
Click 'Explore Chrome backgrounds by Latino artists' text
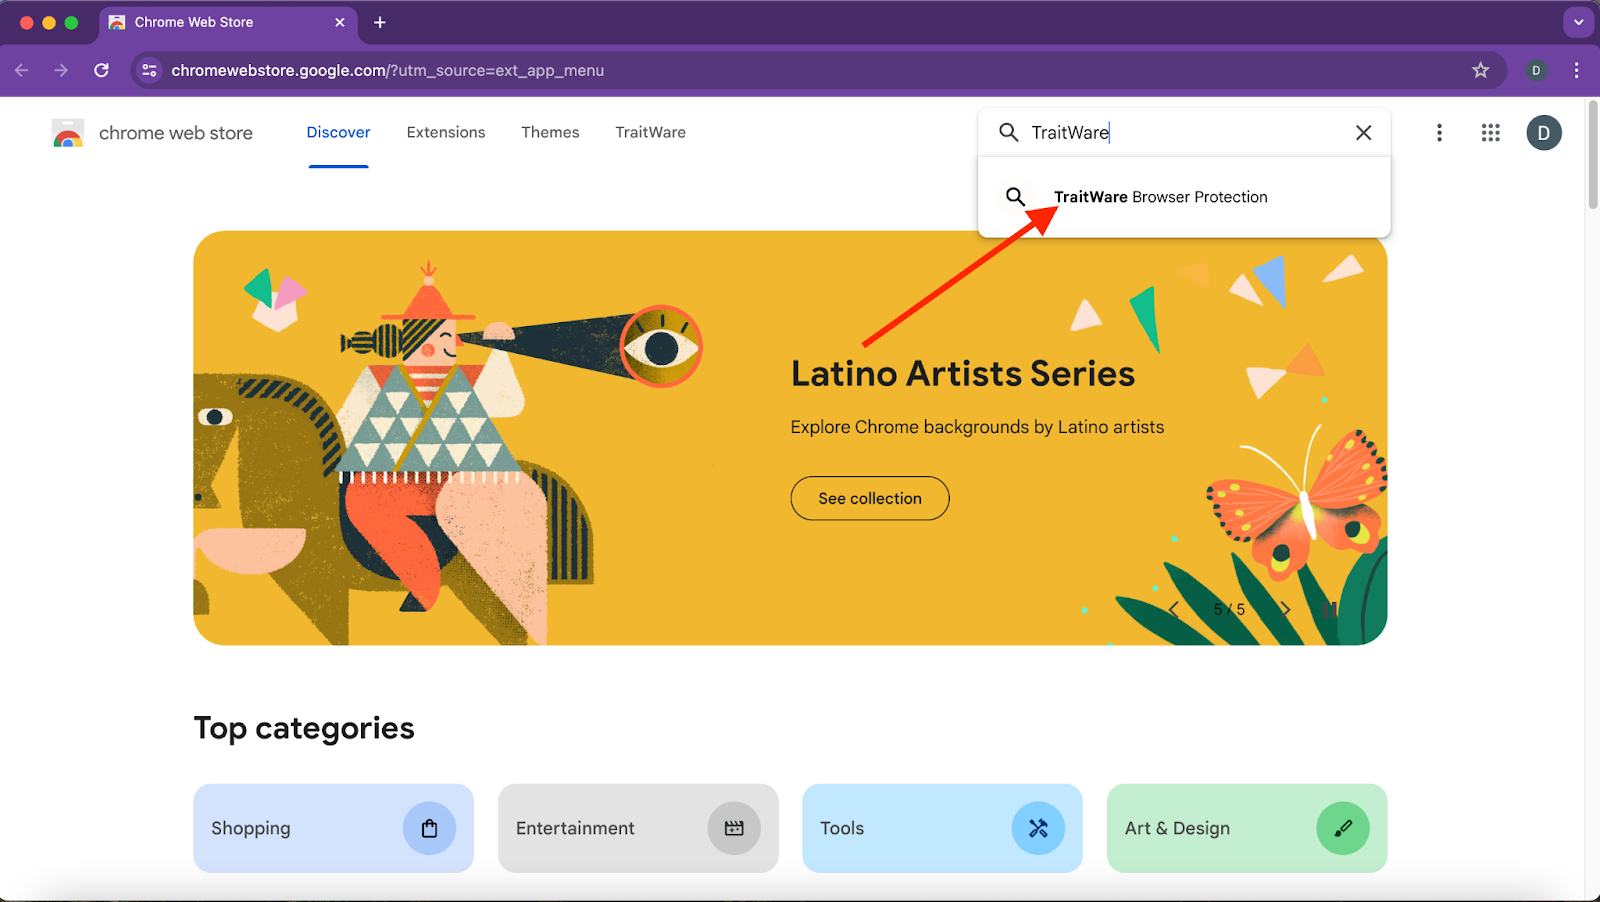[x=977, y=427]
